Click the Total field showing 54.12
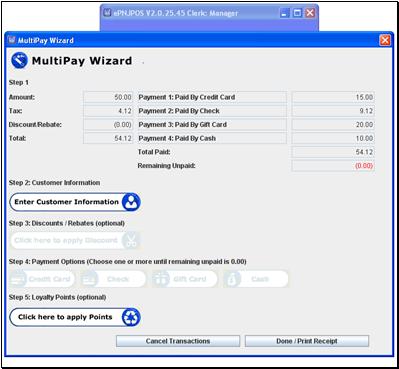Viewport: 399px width, 369px height. click(108, 138)
